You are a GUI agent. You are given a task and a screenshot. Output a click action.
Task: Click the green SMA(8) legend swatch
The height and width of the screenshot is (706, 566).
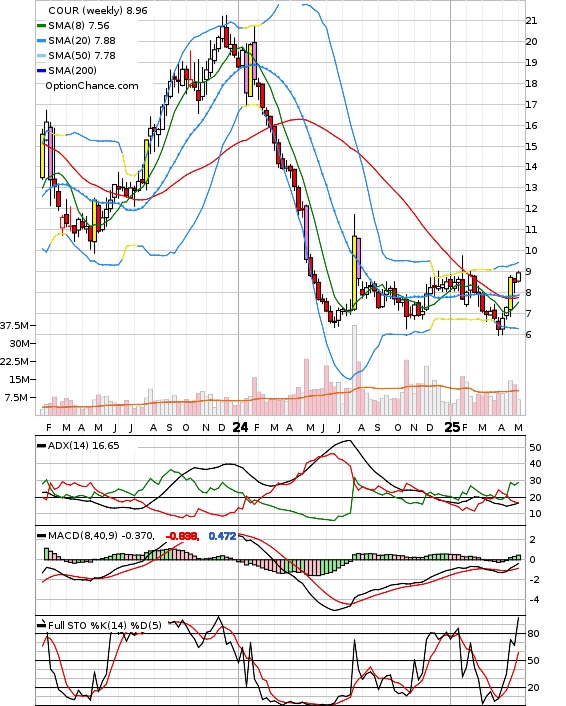click(41, 26)
